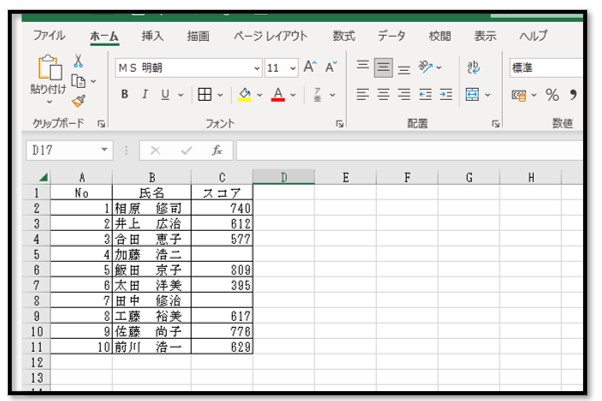
Task: Open the 配置 dialog launcher
Action: tap(496, 124)
